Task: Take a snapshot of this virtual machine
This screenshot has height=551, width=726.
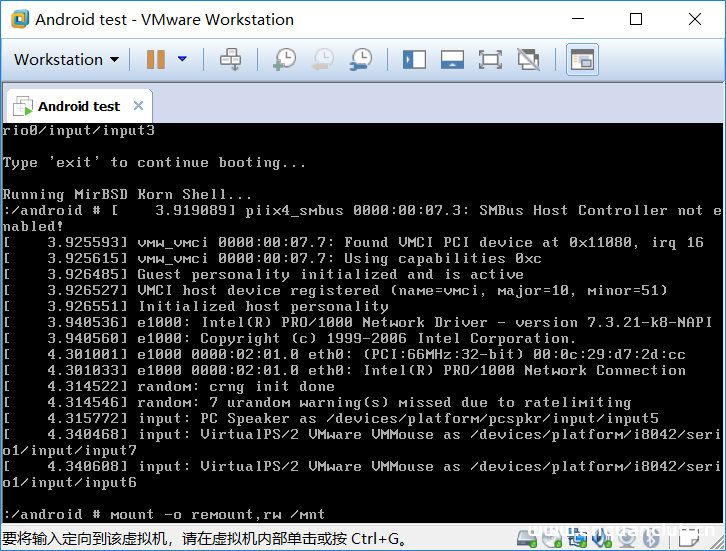Action: [x=285, y=60]
